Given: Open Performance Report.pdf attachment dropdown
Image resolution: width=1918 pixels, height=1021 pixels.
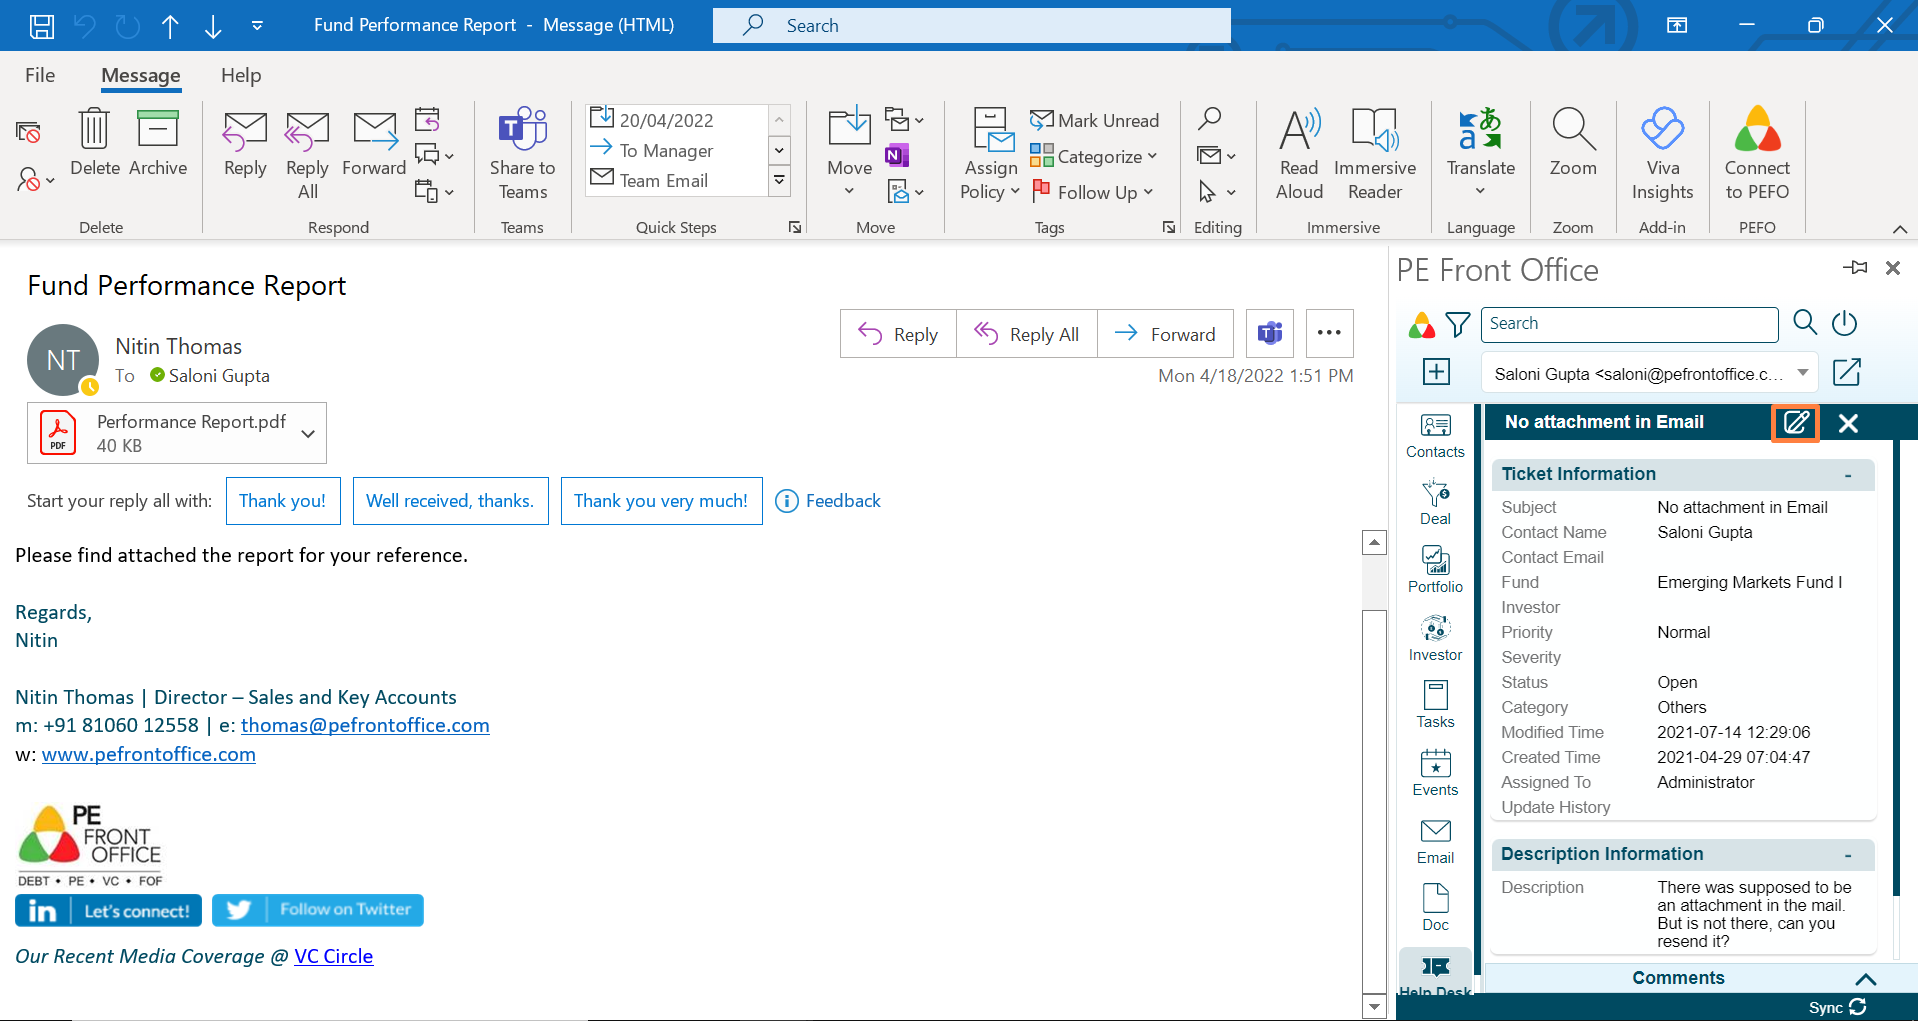Looking at the screenshot, I should 308,434.
